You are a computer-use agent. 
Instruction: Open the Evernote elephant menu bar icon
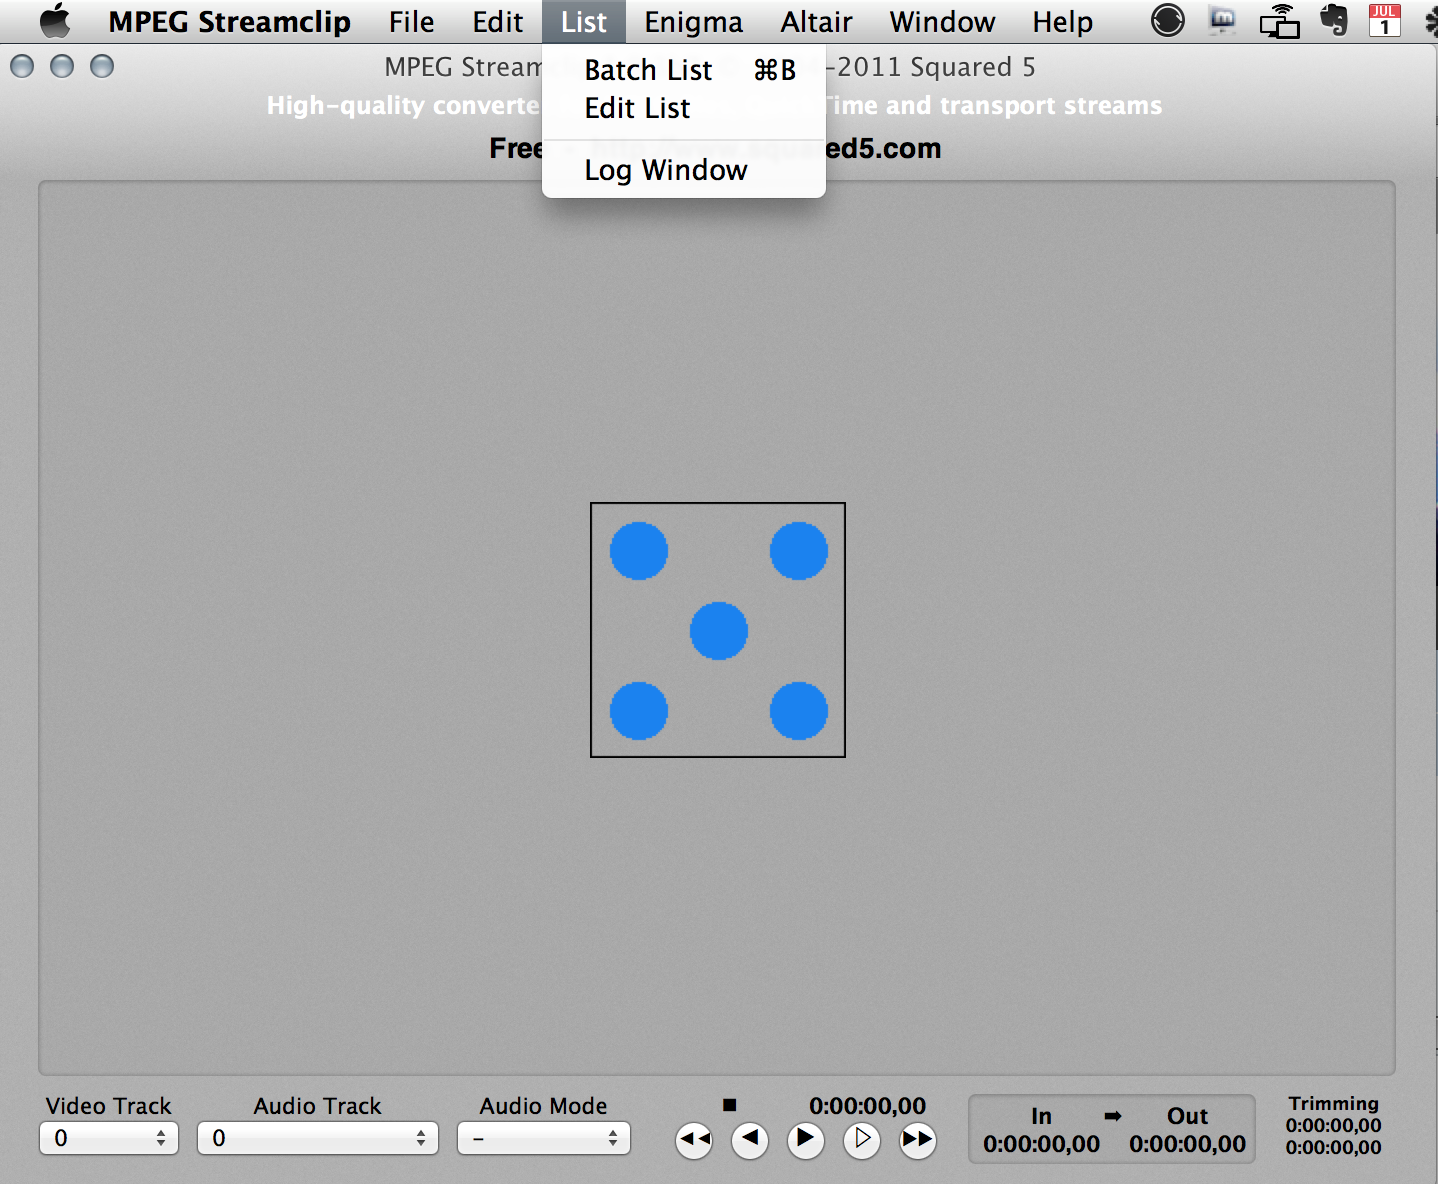1333,21
